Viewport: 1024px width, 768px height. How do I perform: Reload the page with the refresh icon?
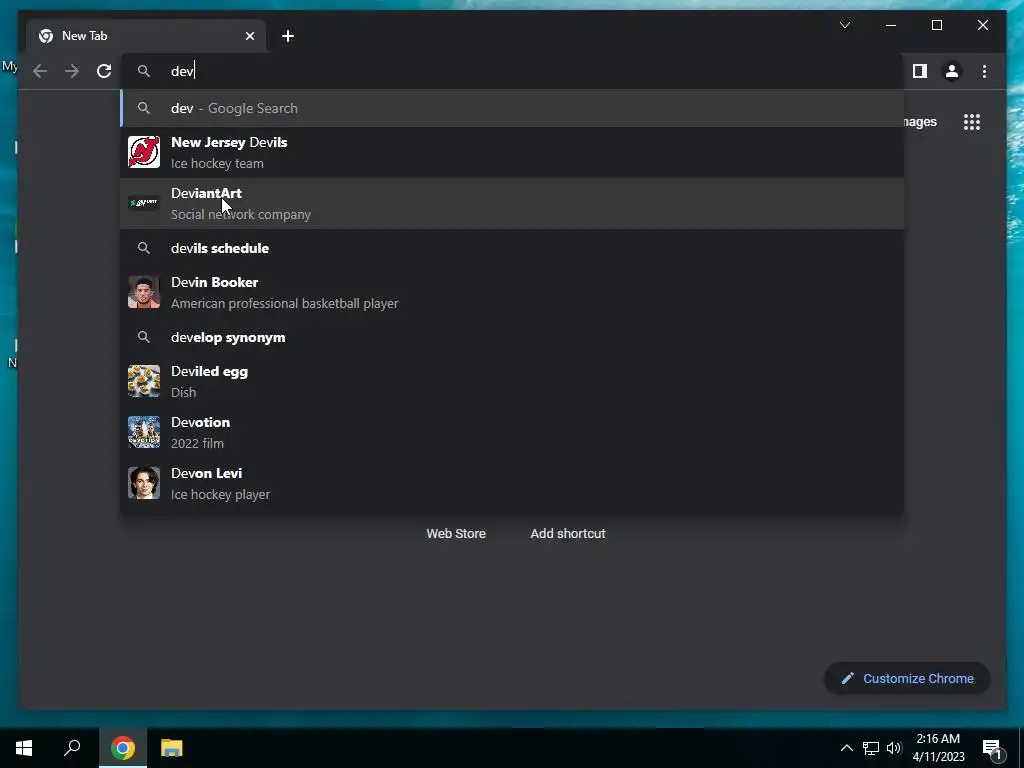click(104, 71)
